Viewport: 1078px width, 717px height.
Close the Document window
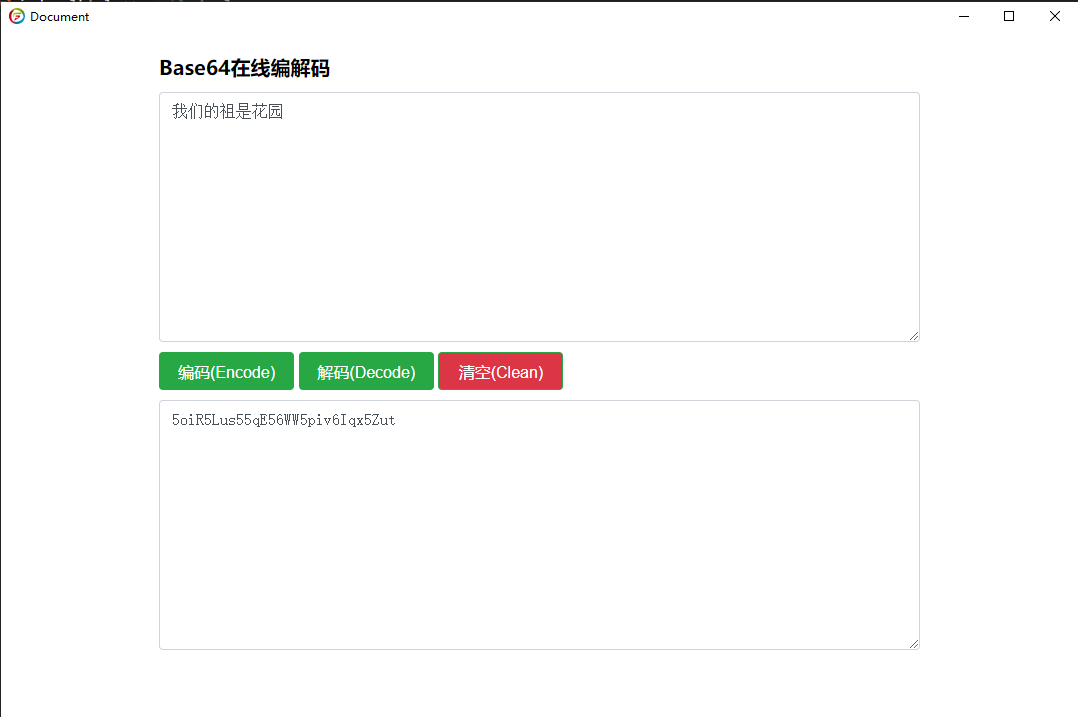[1055, 16]
